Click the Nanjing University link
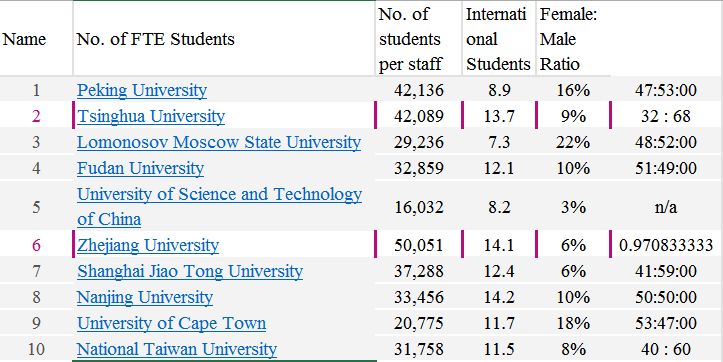 145,297
